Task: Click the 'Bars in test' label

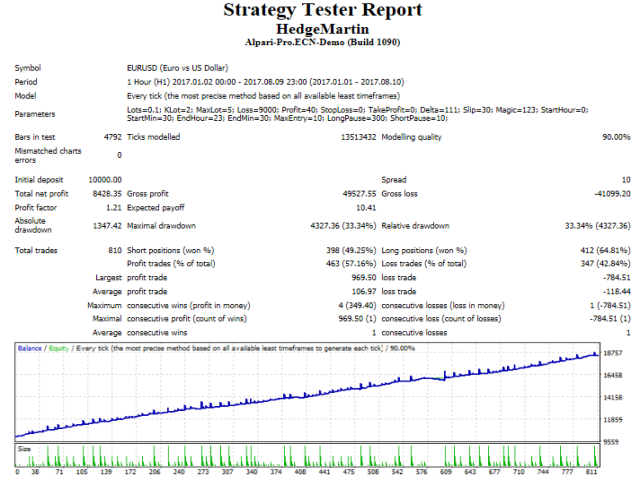Action: tap(35, 137)
